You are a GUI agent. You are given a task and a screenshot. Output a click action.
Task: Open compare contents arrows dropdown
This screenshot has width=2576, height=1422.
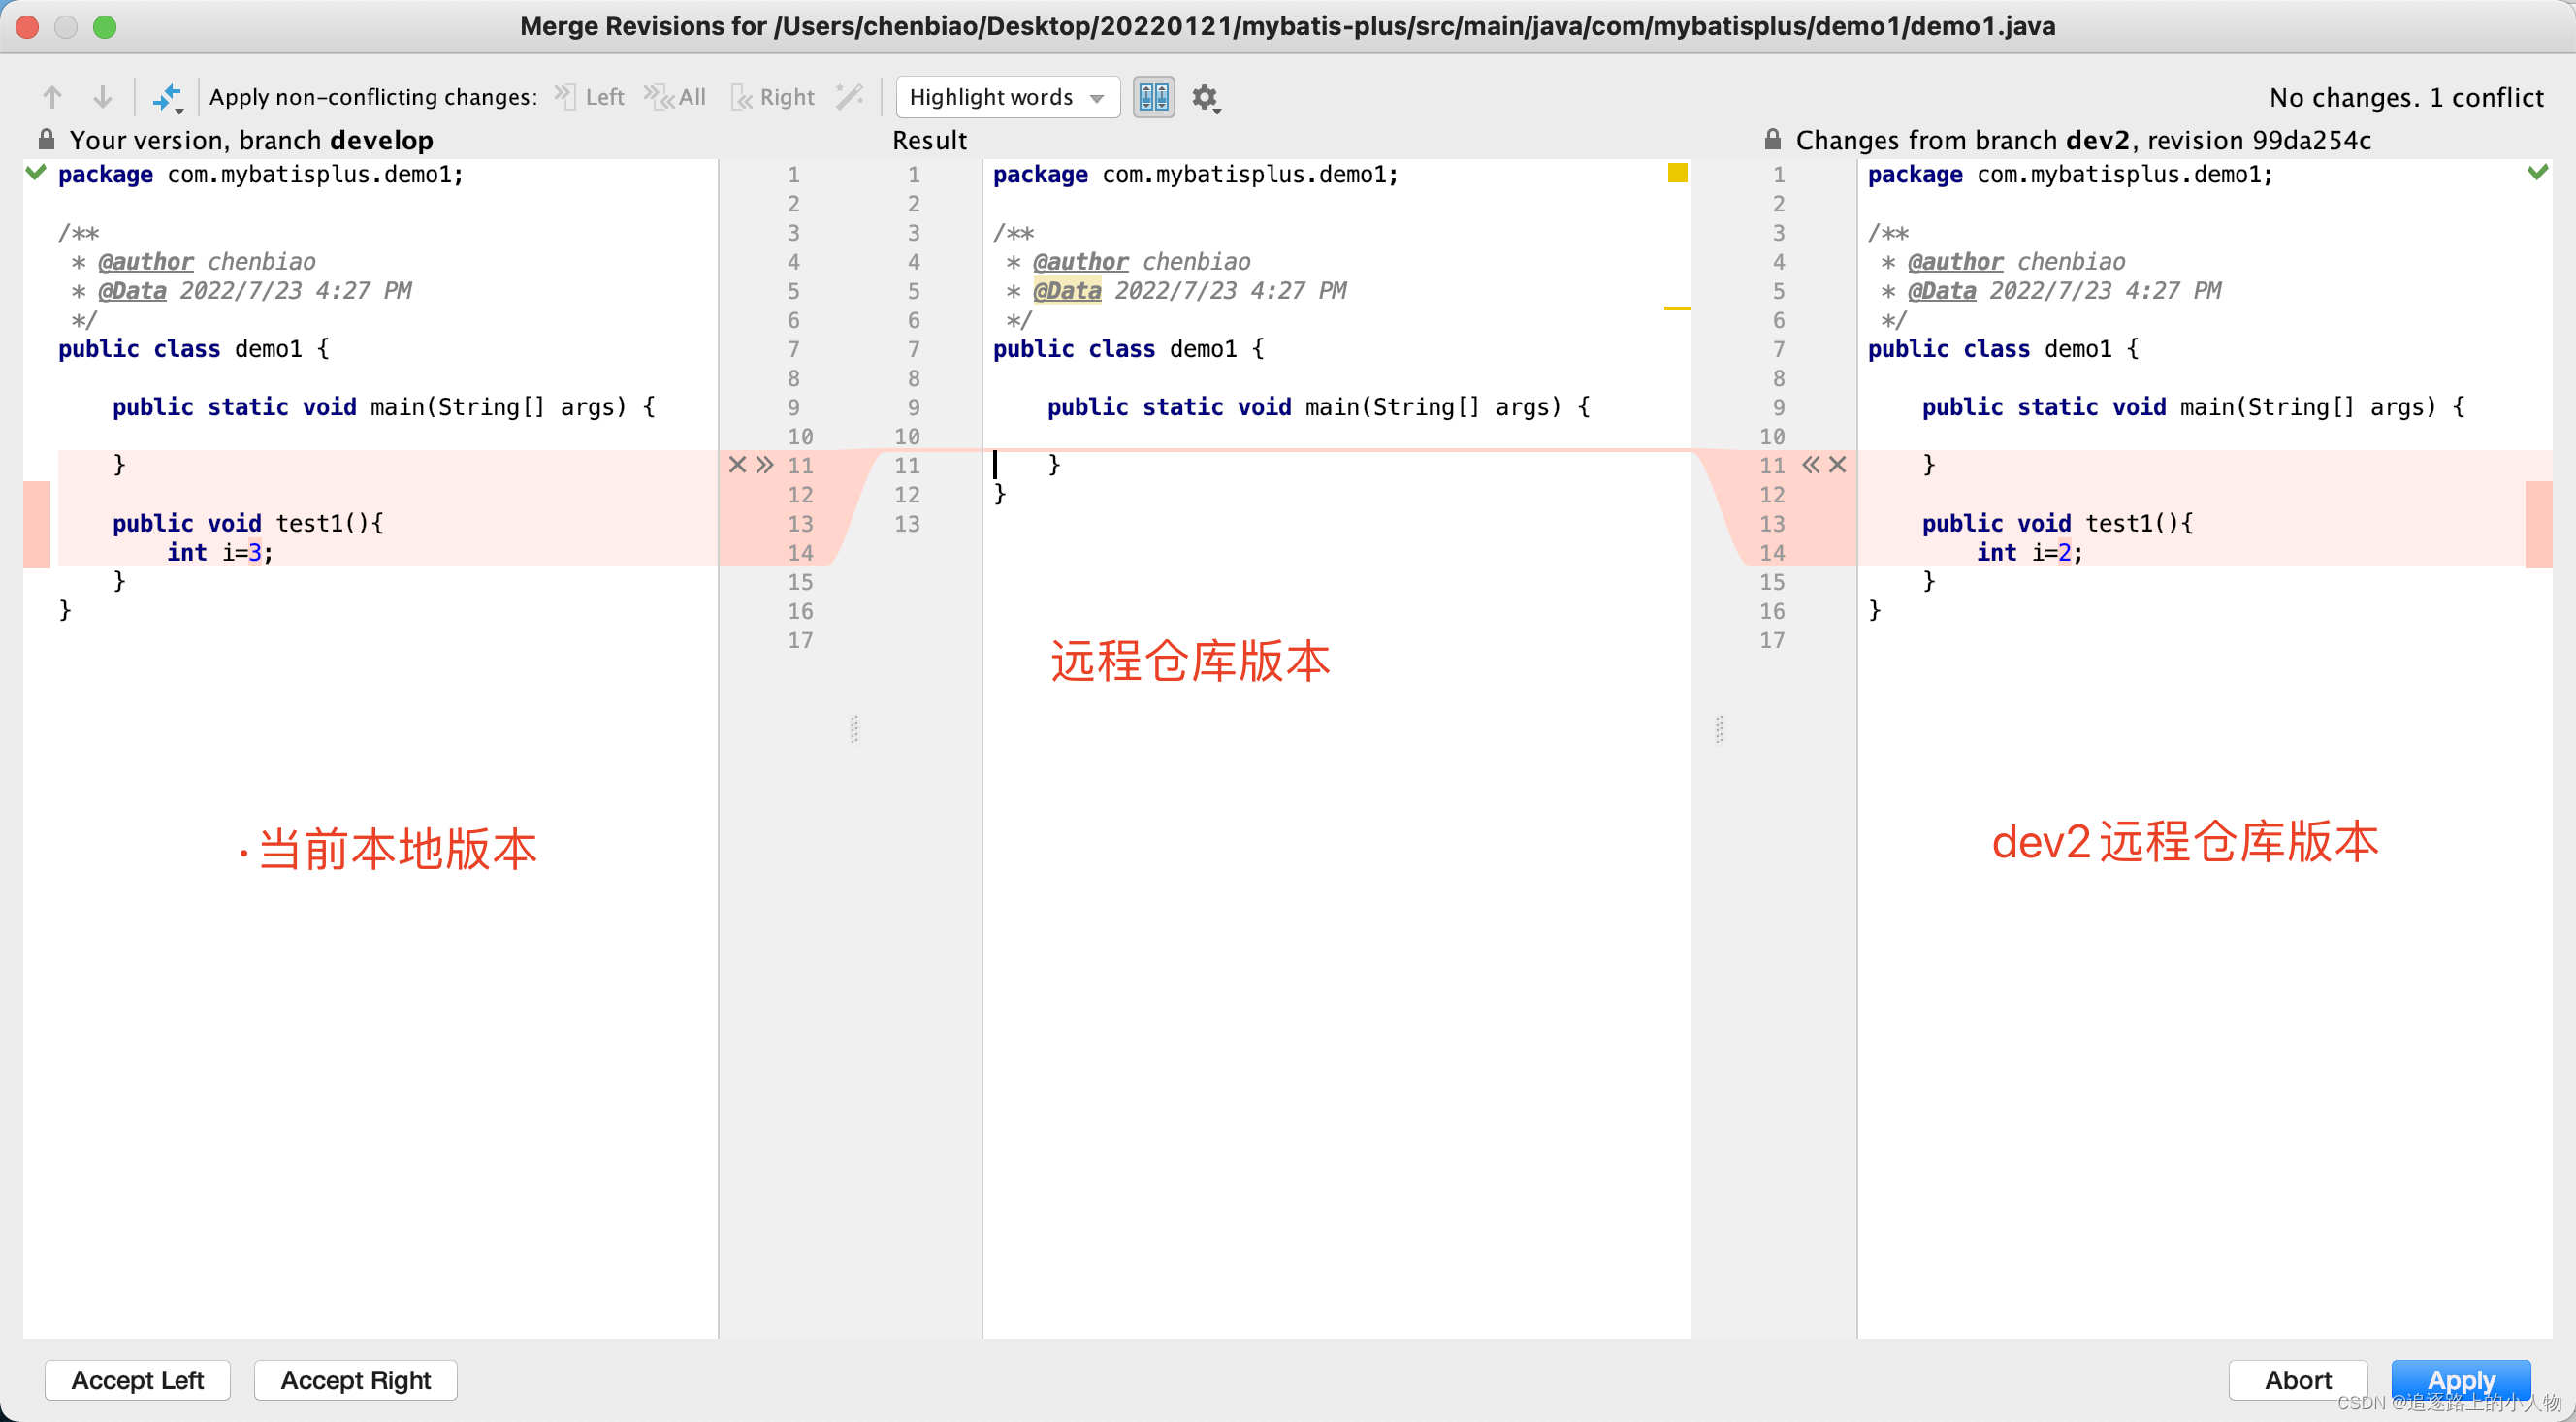[167, 98]
